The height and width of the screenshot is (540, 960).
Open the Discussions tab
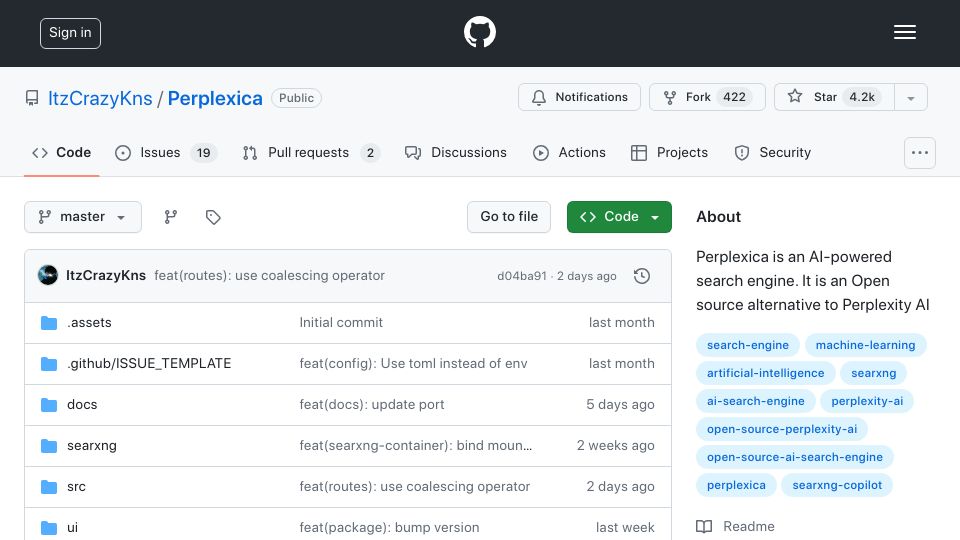[x=456, y=152]
